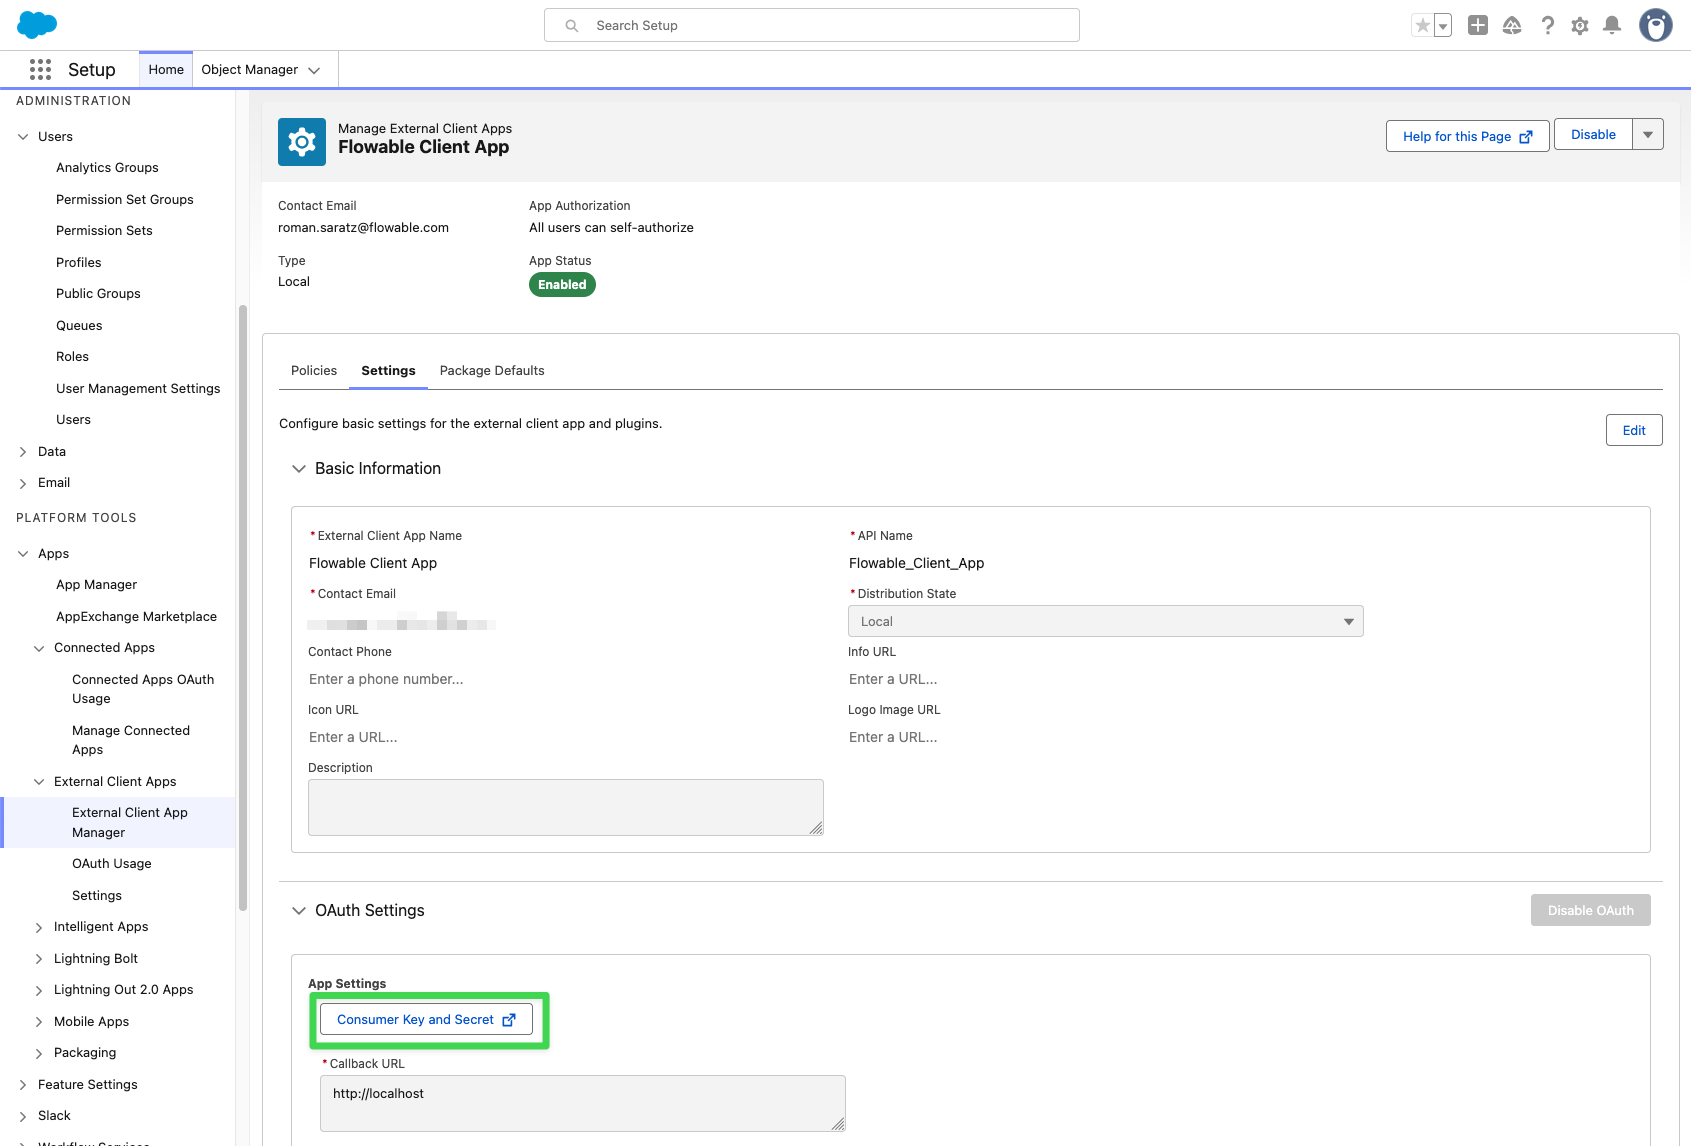The image size is (1691, 1146).
Task: Open the user profile avatar
Action: point(1656,25)
